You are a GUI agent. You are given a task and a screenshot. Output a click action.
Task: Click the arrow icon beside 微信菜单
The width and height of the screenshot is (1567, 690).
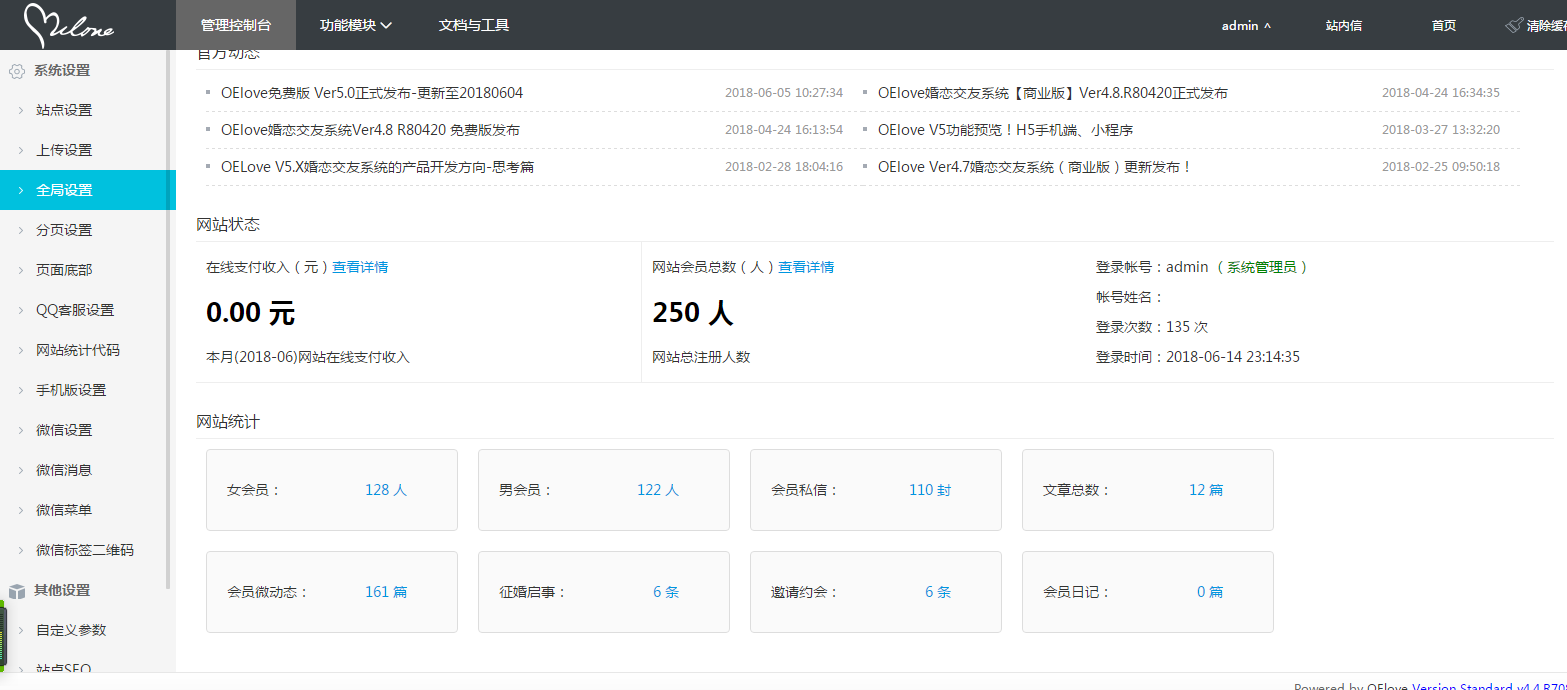coord(20,511)
